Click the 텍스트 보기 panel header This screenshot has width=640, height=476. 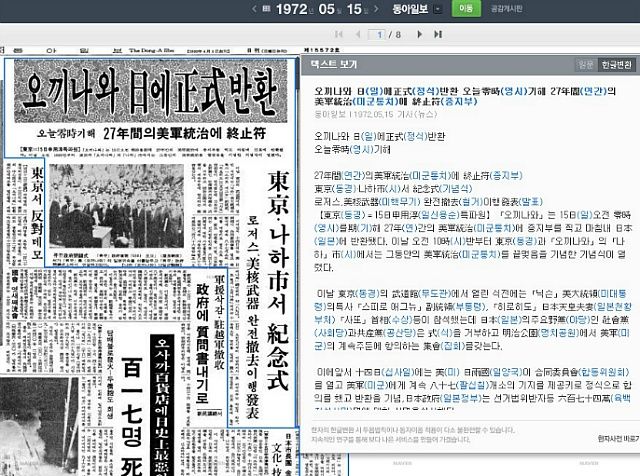pyautogui.click(x=333, y=65)
